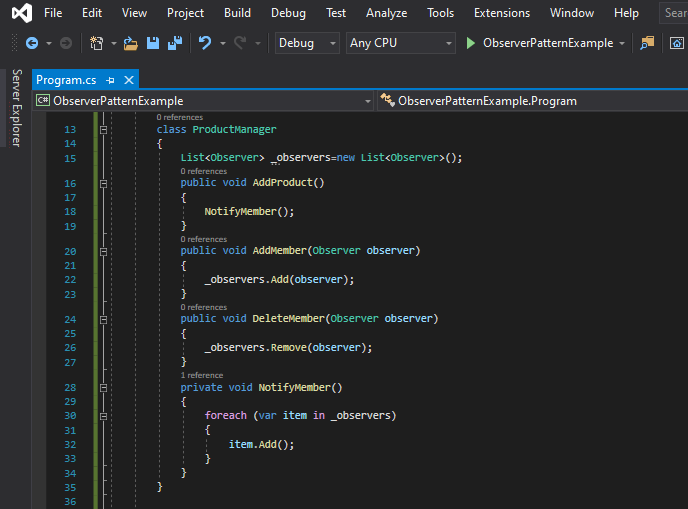The image size is (688, 509).
Task: Collapse the AddMember method block
Action: click(104, 252)
